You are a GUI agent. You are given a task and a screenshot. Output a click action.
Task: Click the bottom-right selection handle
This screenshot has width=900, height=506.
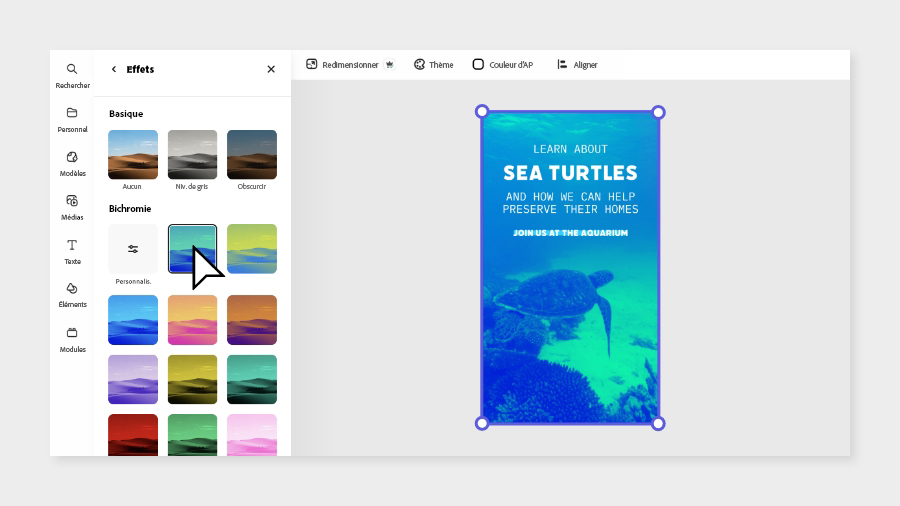click(658, 423)
